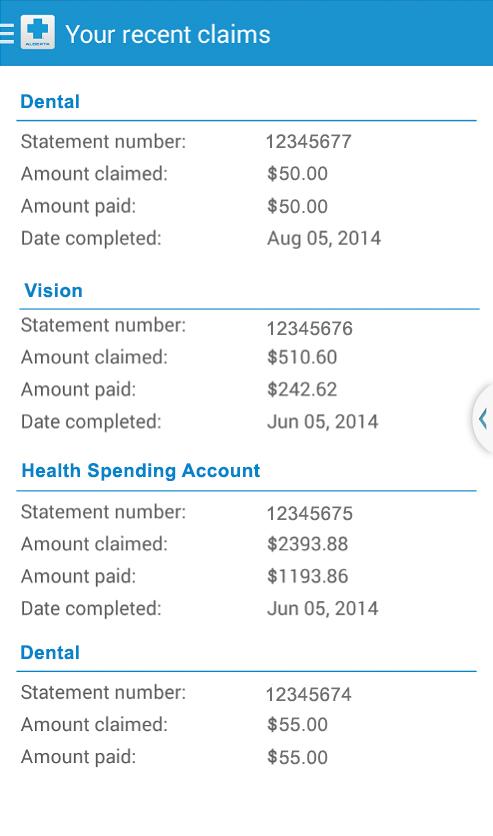Tap the blue cross app logo

click(x=37, y=32)
